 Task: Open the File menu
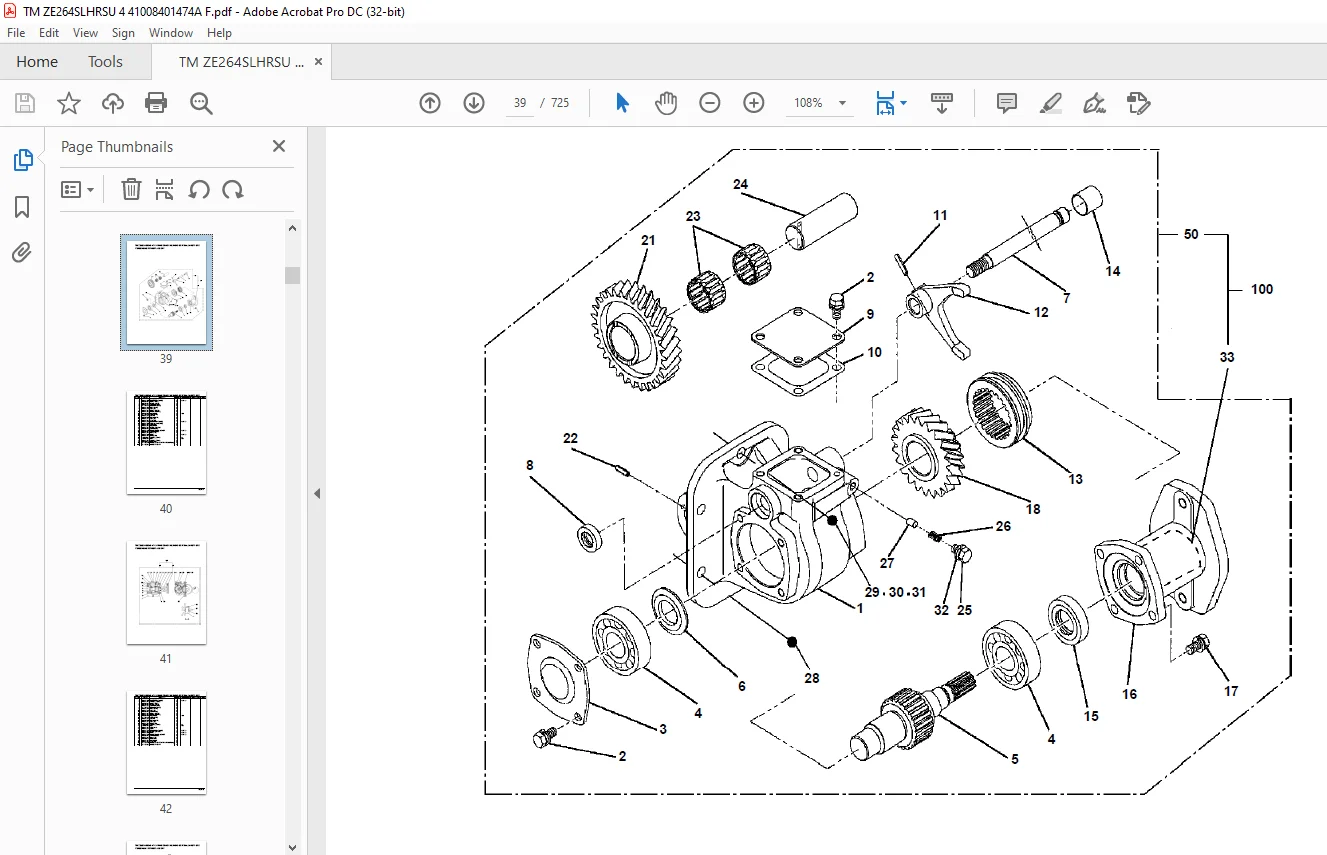point(16,33)
